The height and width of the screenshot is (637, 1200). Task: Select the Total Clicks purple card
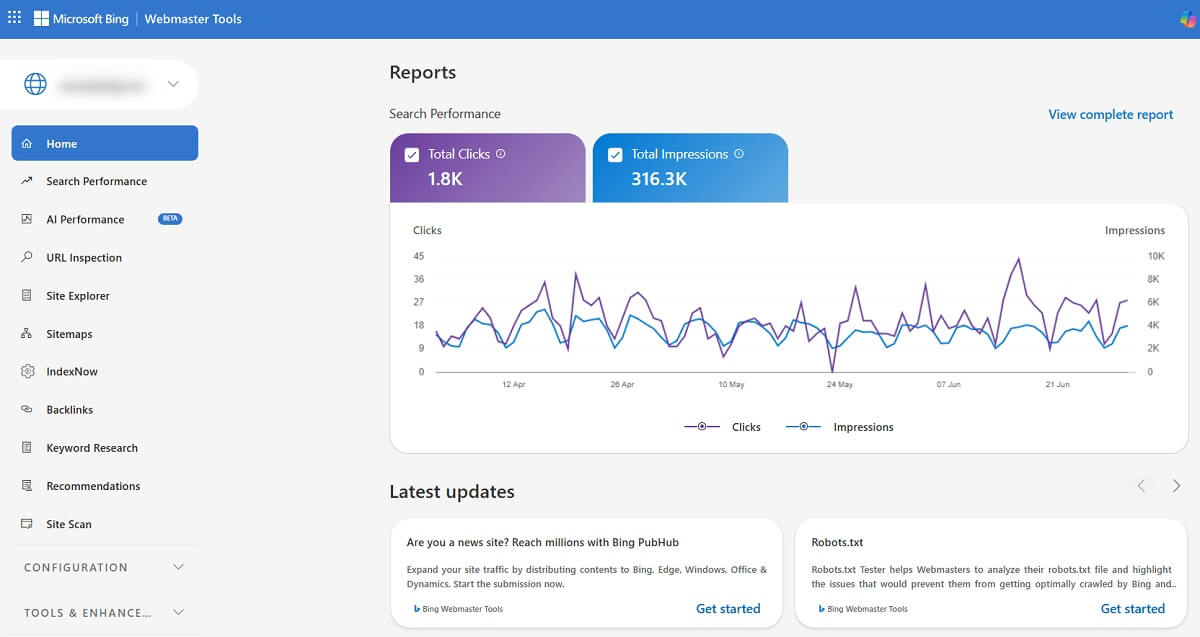(488, 167)
